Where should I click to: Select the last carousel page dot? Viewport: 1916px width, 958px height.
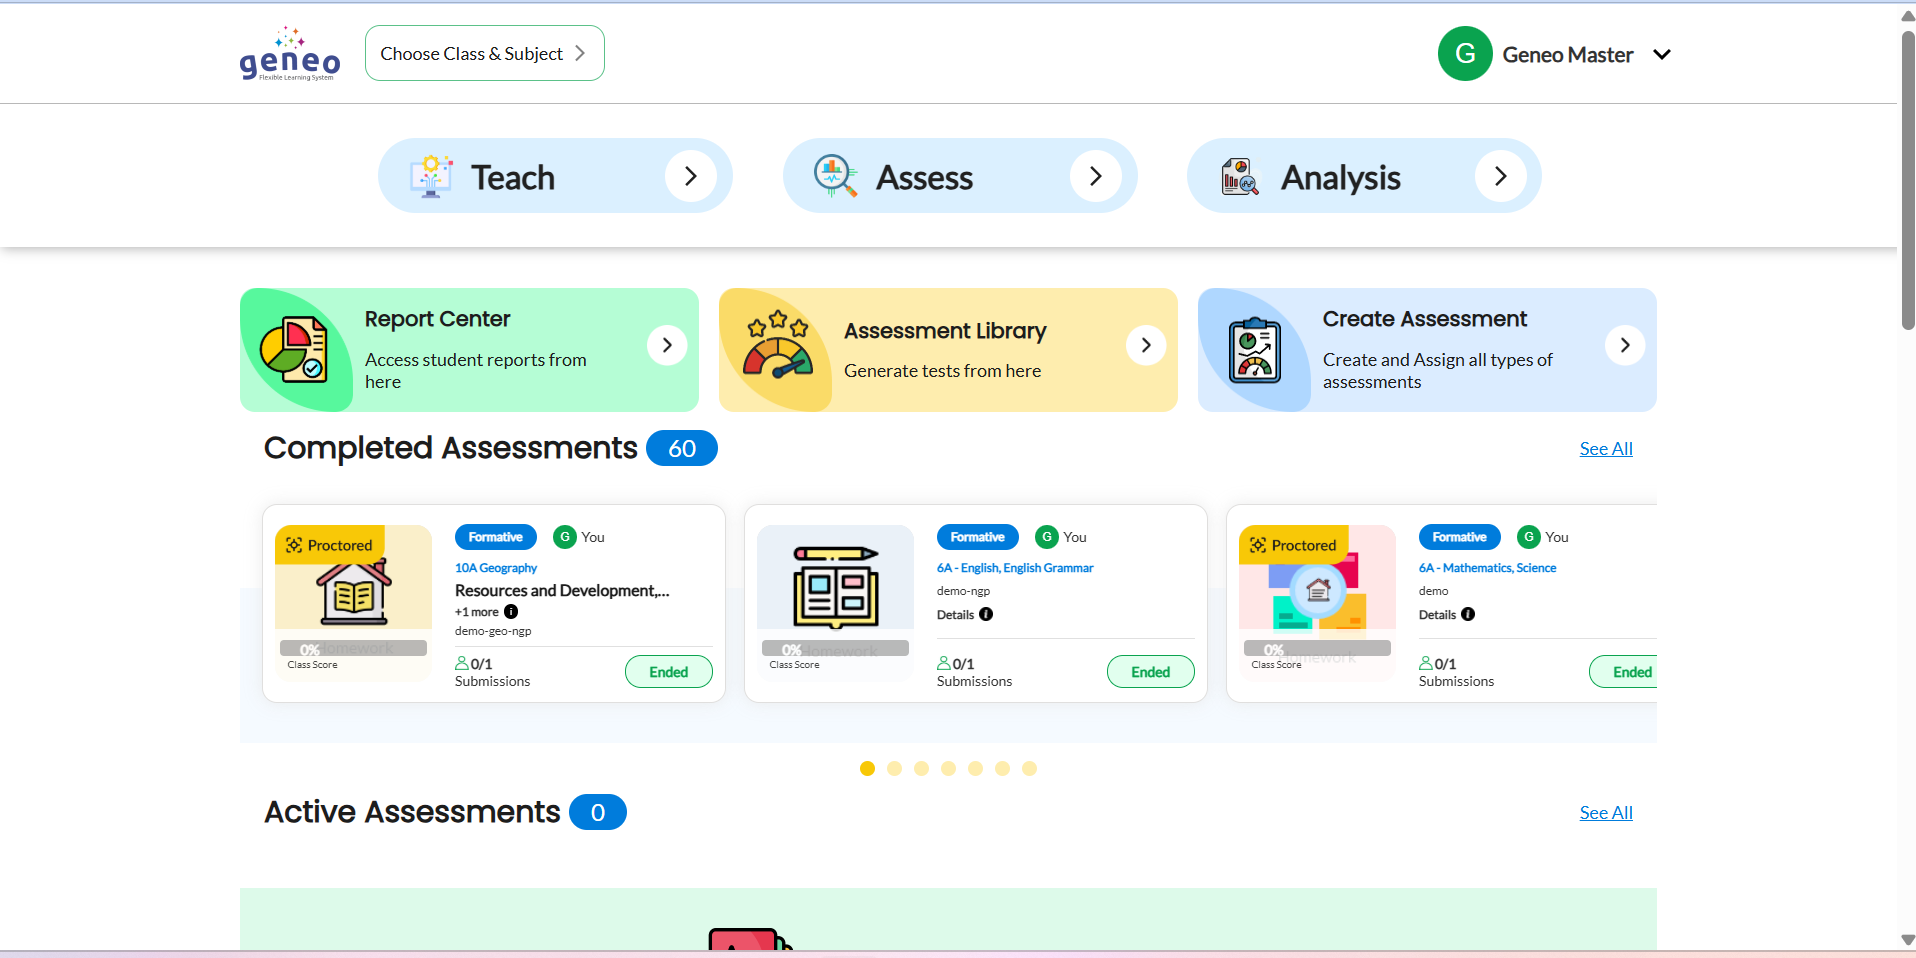(1029, 768)
